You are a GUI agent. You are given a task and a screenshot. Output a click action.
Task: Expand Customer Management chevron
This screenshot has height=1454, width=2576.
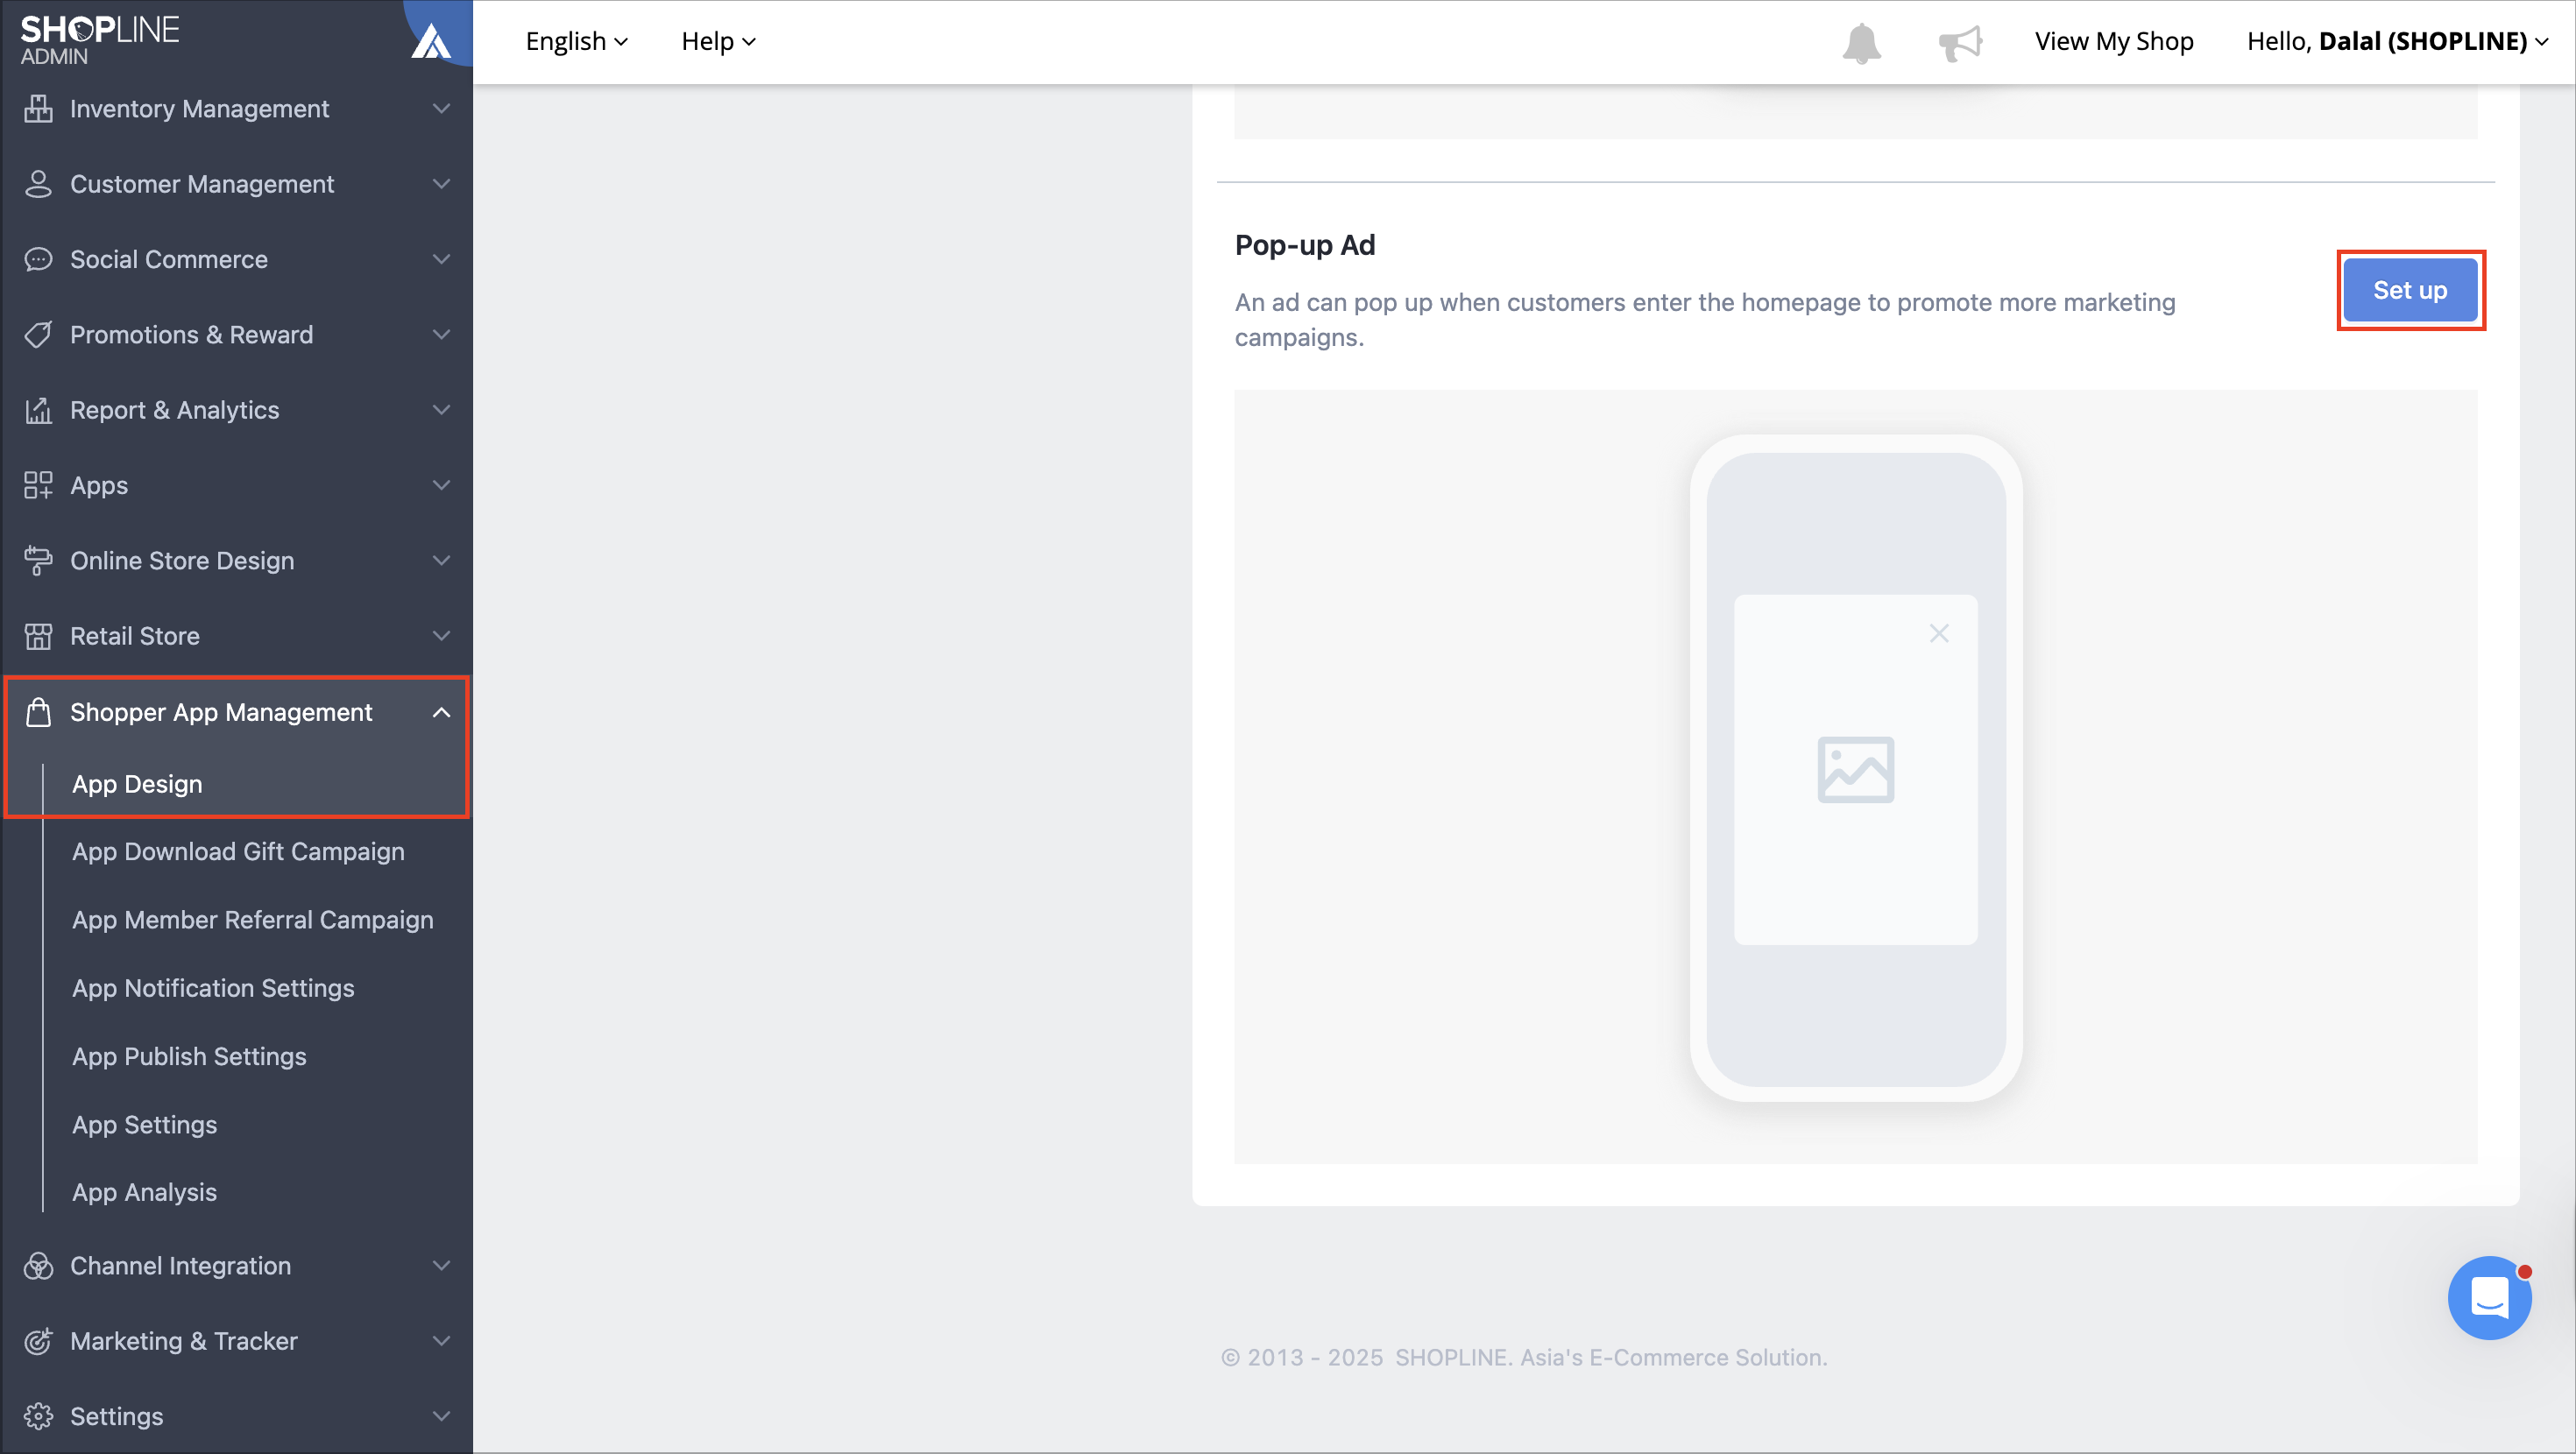[x=441, y=184]
